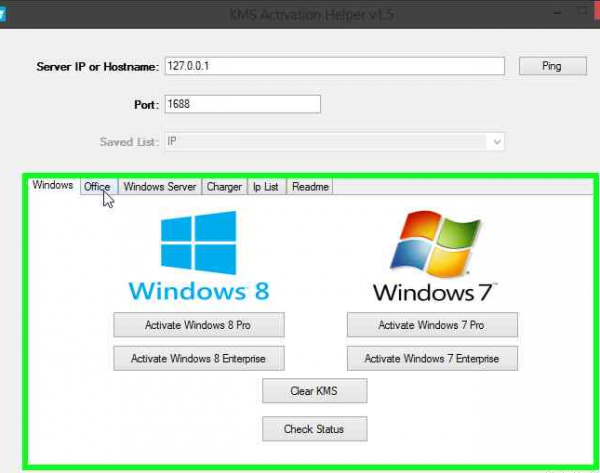Maximize the KMS Activation Helper window

(582, 11)
